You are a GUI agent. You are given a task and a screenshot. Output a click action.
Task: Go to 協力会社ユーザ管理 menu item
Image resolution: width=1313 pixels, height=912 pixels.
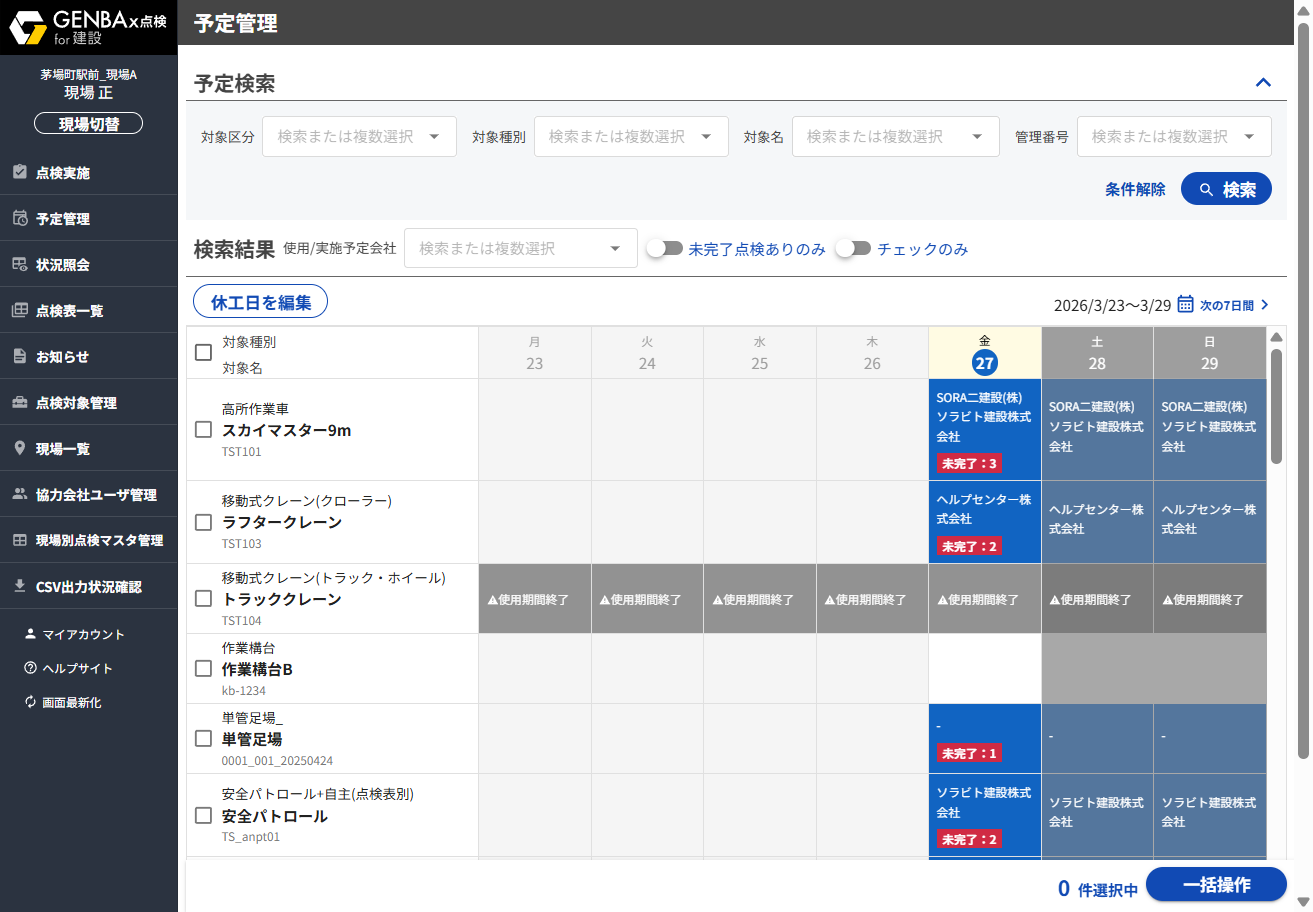[x=96, y=494]
